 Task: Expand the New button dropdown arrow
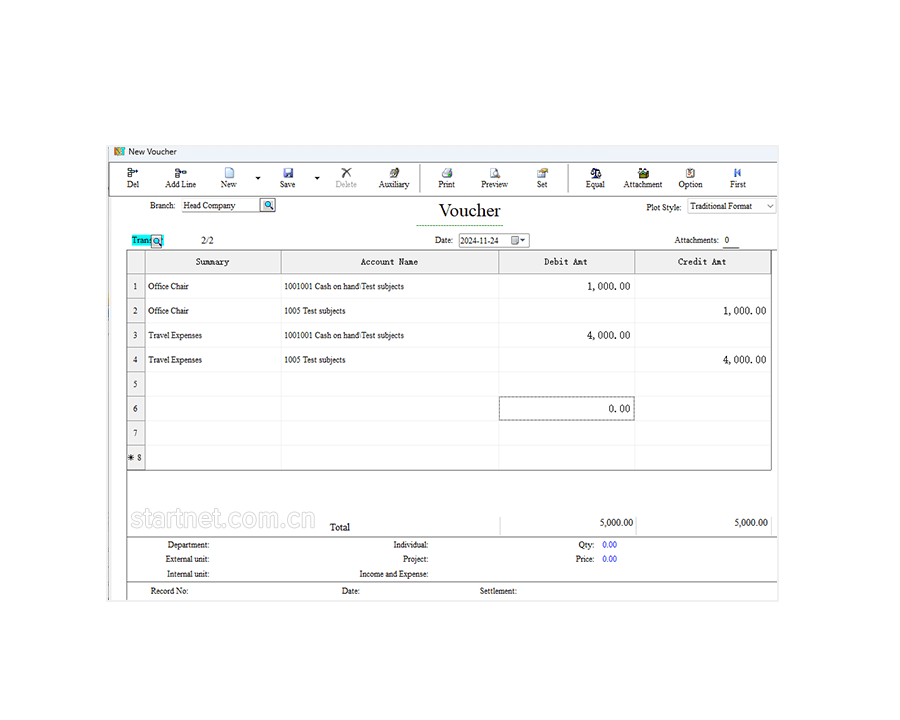pos(258,179)
